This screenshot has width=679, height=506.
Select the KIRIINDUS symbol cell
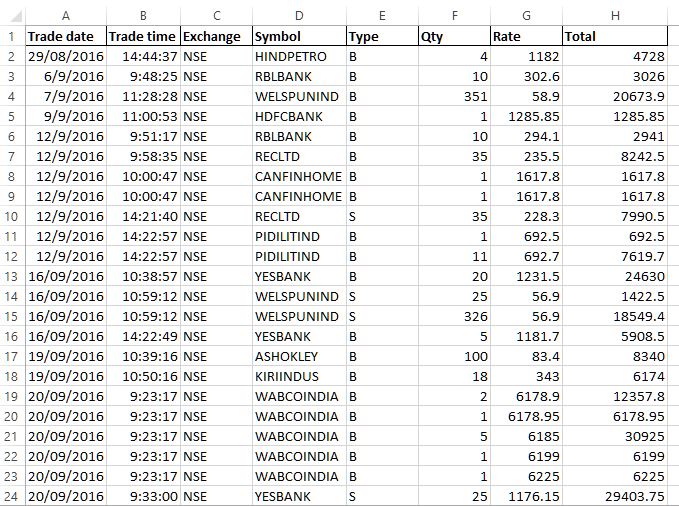[299, 376]
